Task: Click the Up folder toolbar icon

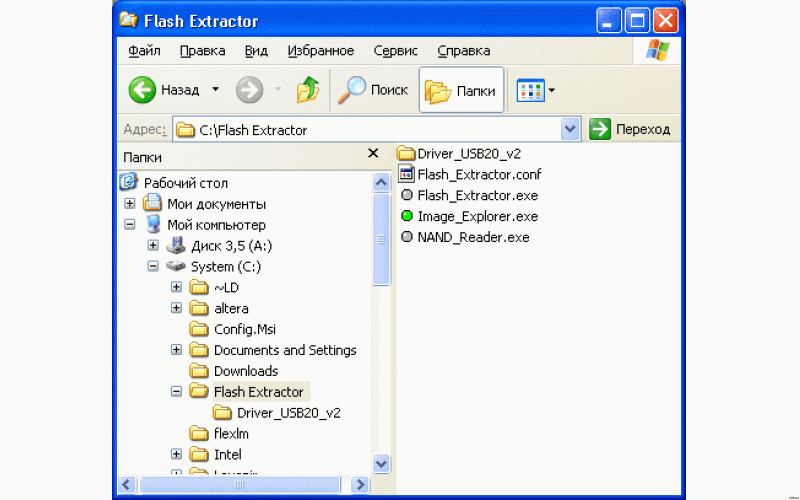Action: [x=307, y=90]
